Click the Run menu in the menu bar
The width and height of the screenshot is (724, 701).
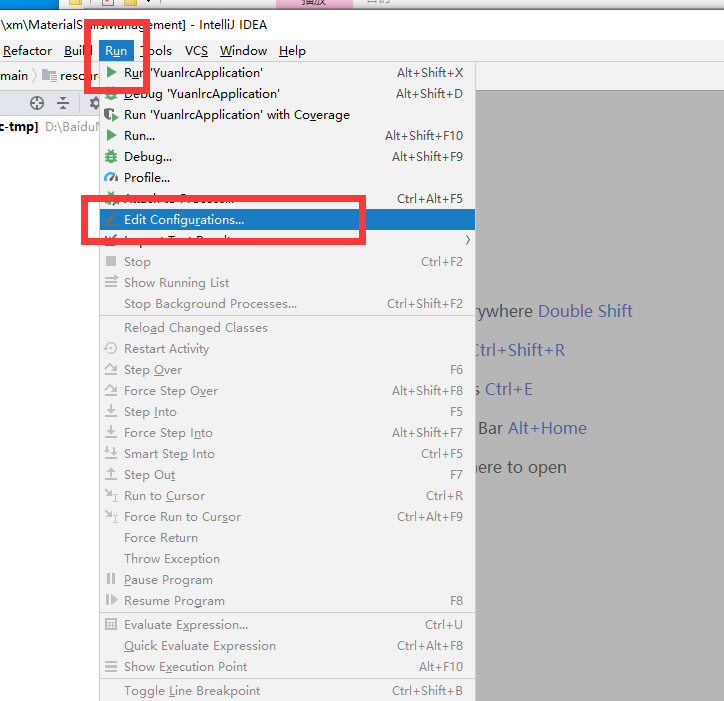pyautogui.click(x=116, y=51)
